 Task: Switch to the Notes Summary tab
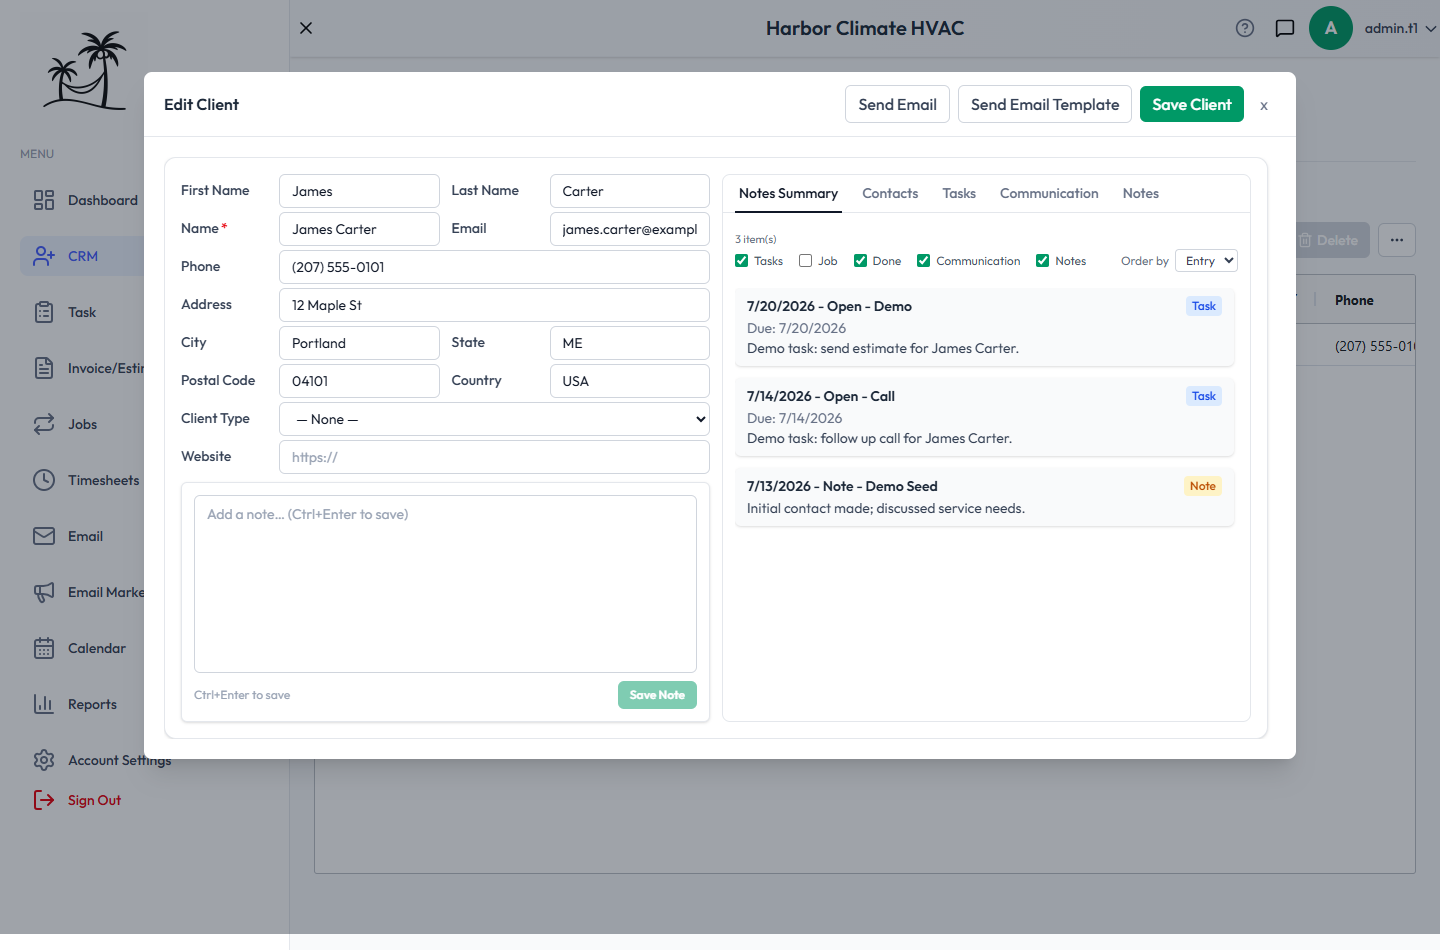788,193
